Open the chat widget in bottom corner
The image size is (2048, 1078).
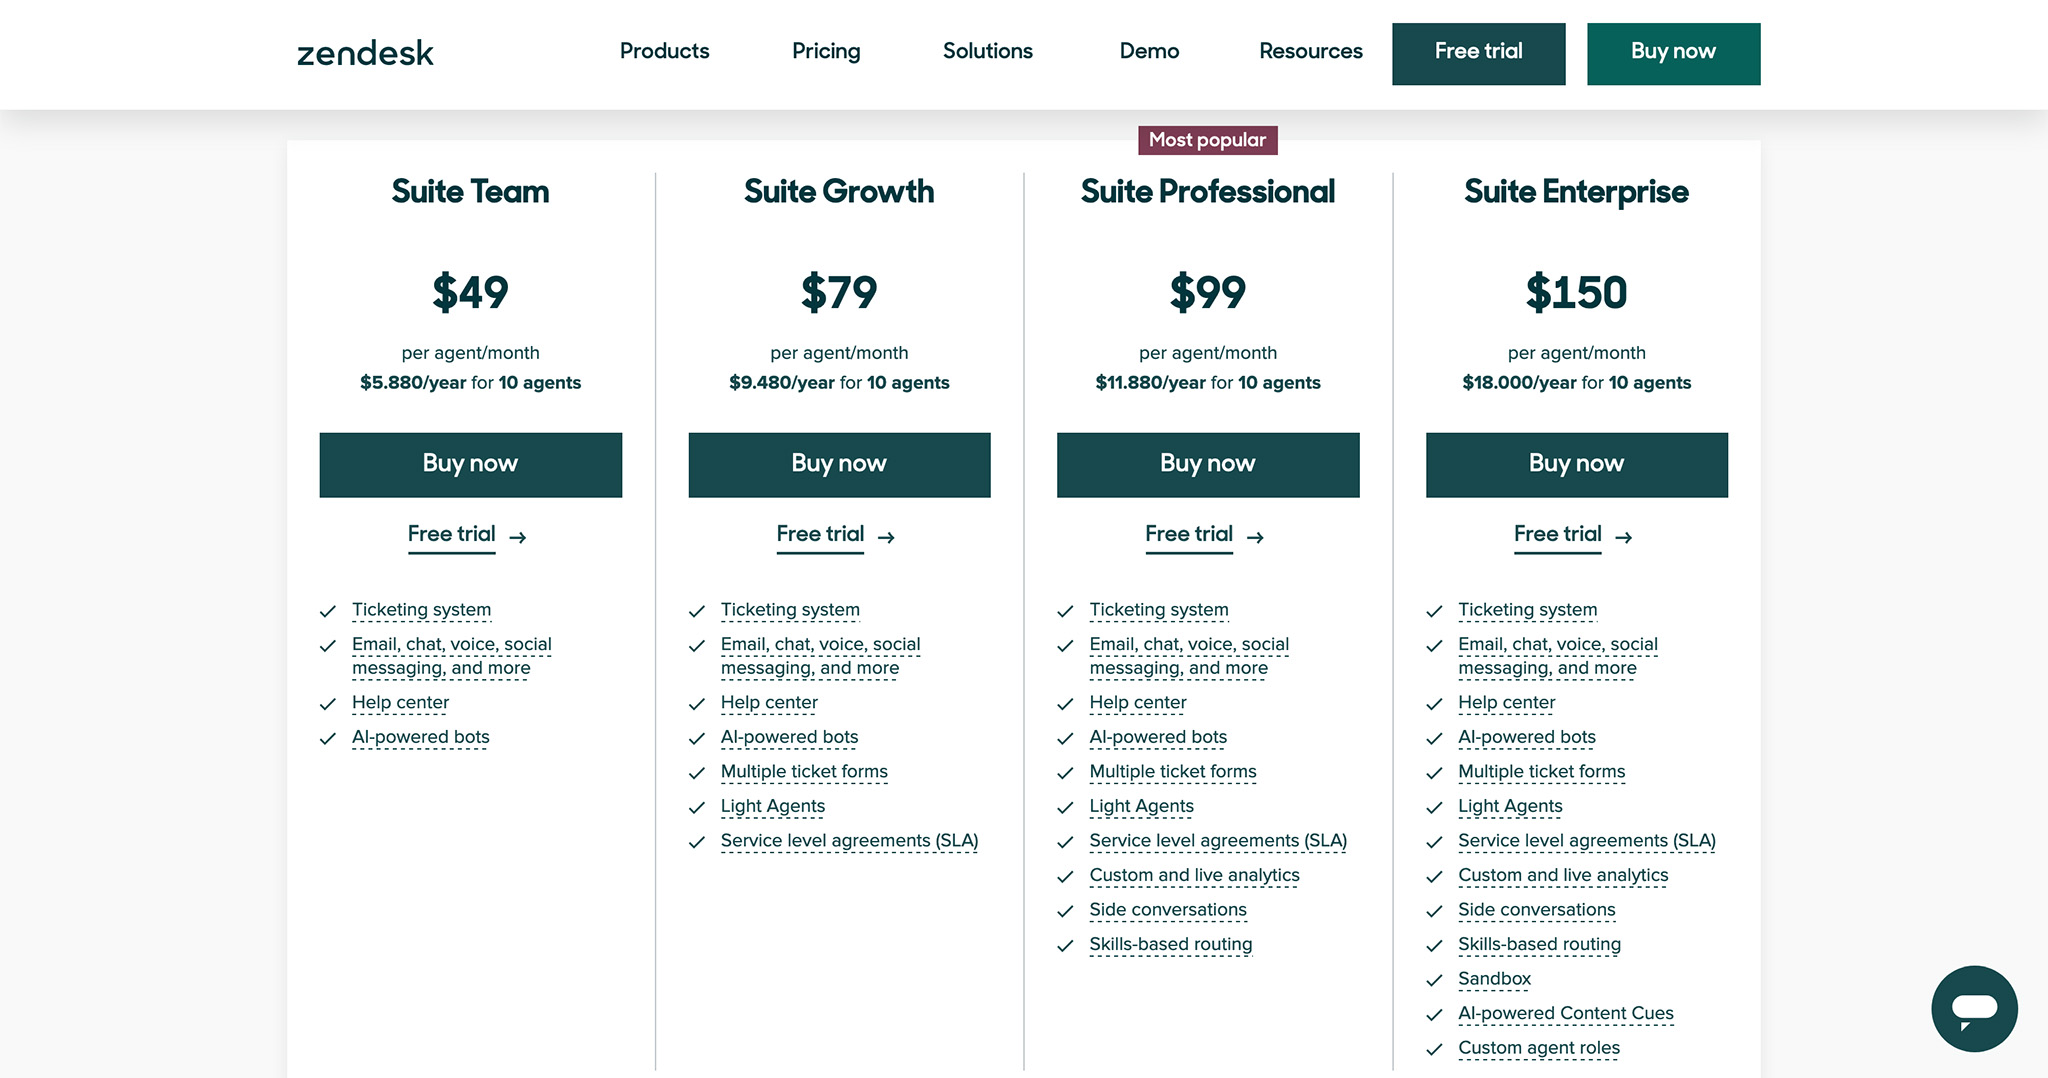(1973, 1008)
